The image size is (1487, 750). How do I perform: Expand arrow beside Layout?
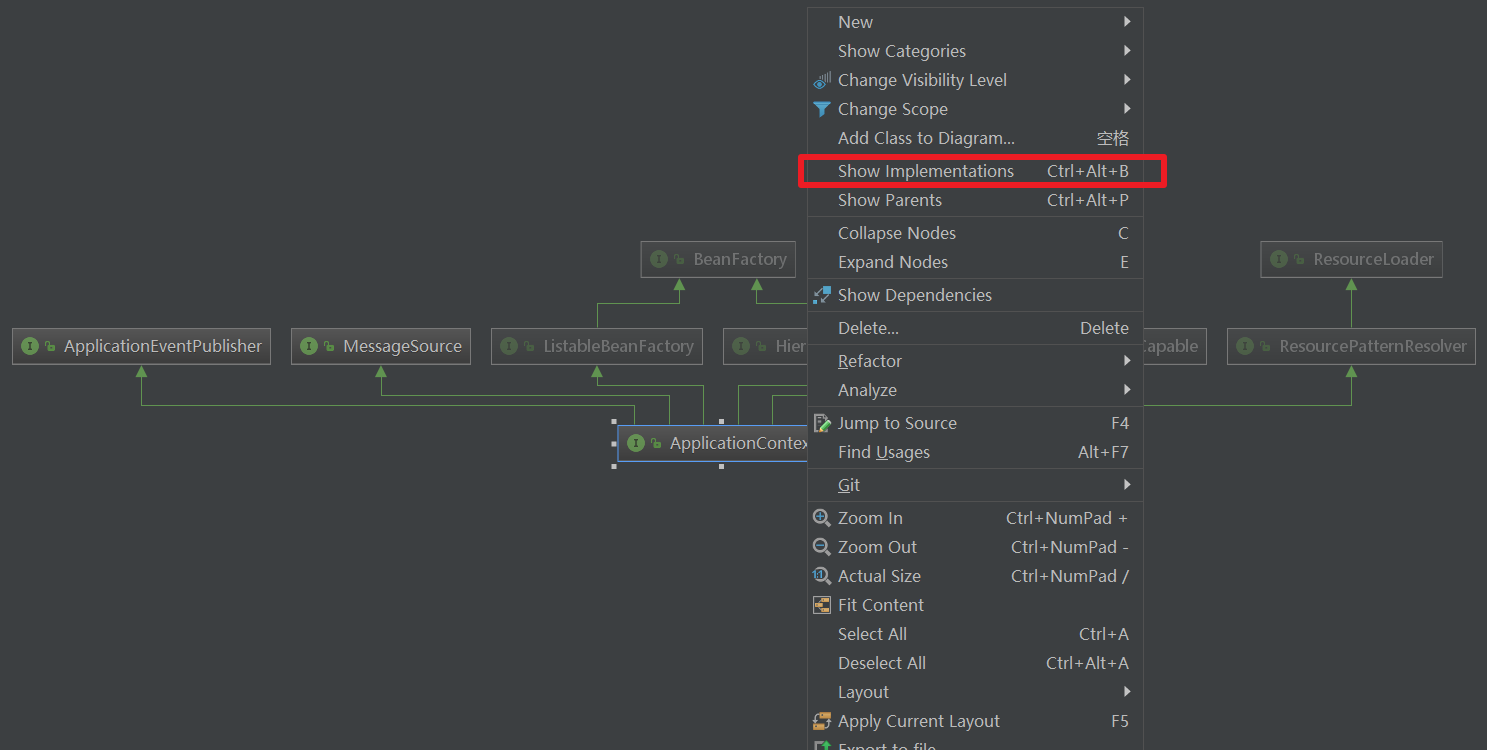(1127, 691)
